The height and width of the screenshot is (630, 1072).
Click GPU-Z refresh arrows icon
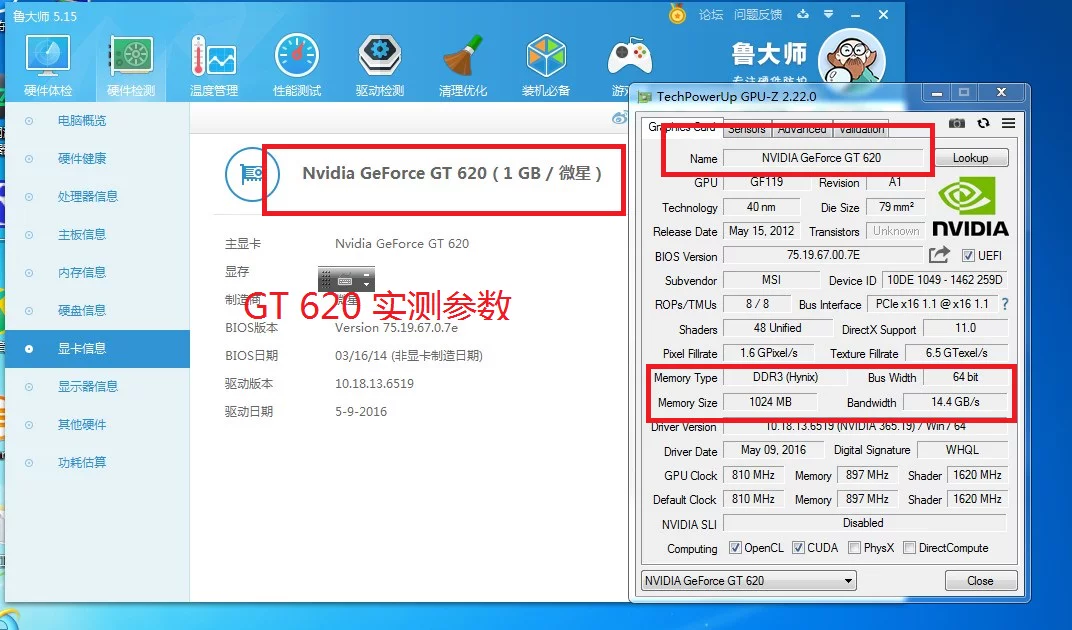click(x=983, y=123)
